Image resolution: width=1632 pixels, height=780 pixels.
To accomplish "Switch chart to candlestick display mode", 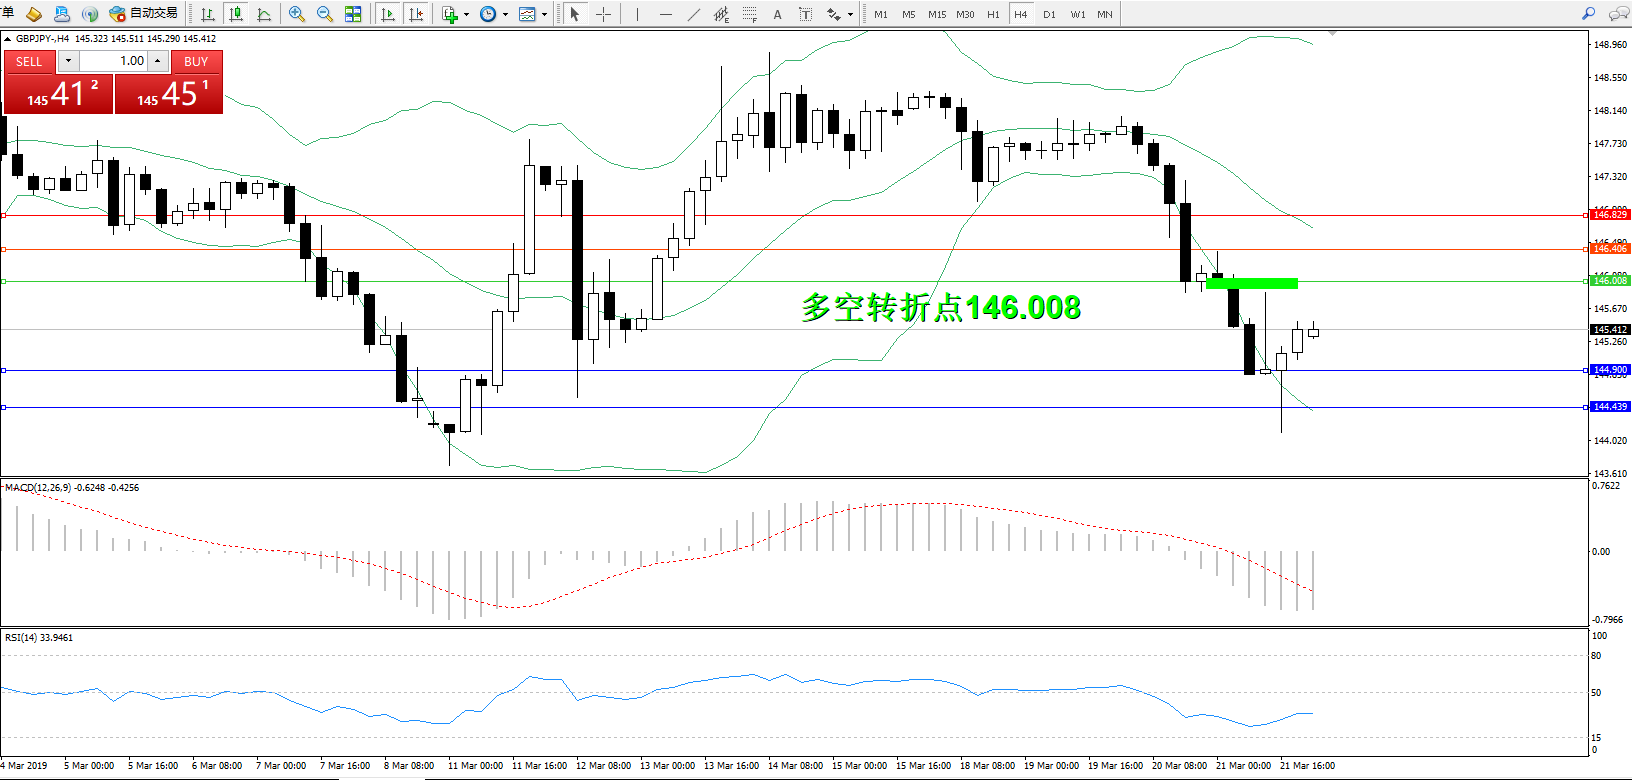I will pos(236,14).
